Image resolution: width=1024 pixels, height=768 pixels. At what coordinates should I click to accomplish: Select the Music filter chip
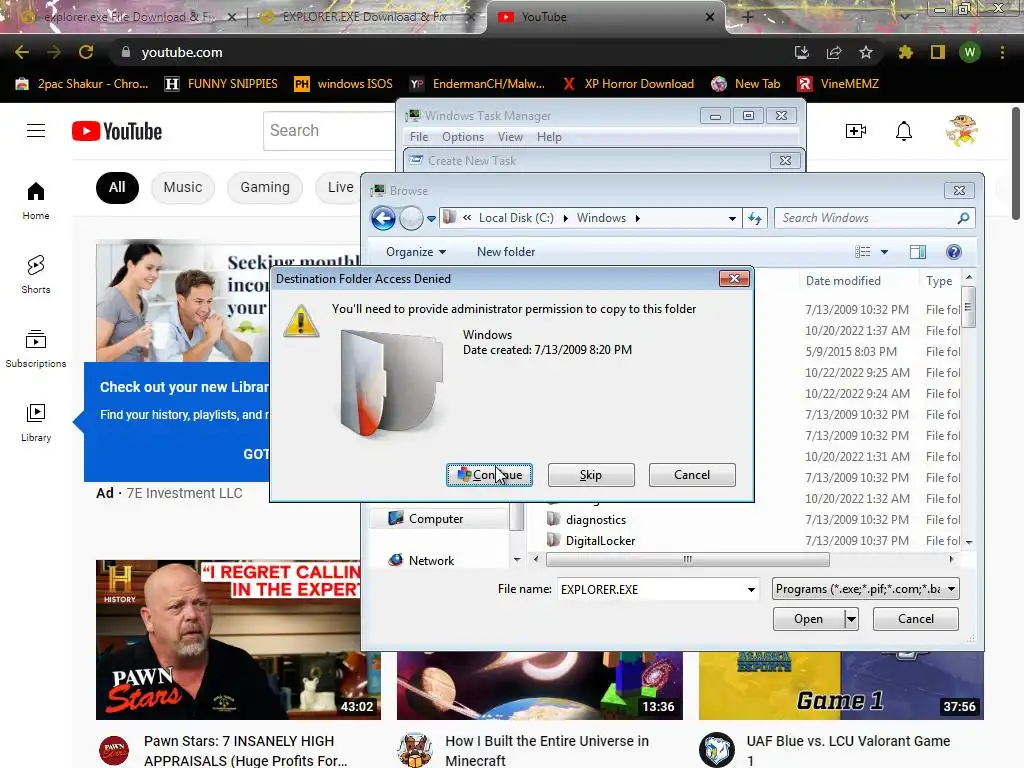point(183,187)
